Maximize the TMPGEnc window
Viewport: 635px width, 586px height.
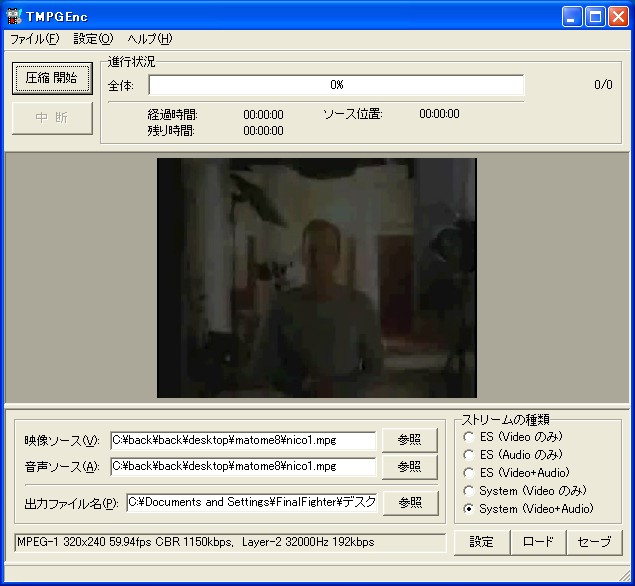pos(595,17)
